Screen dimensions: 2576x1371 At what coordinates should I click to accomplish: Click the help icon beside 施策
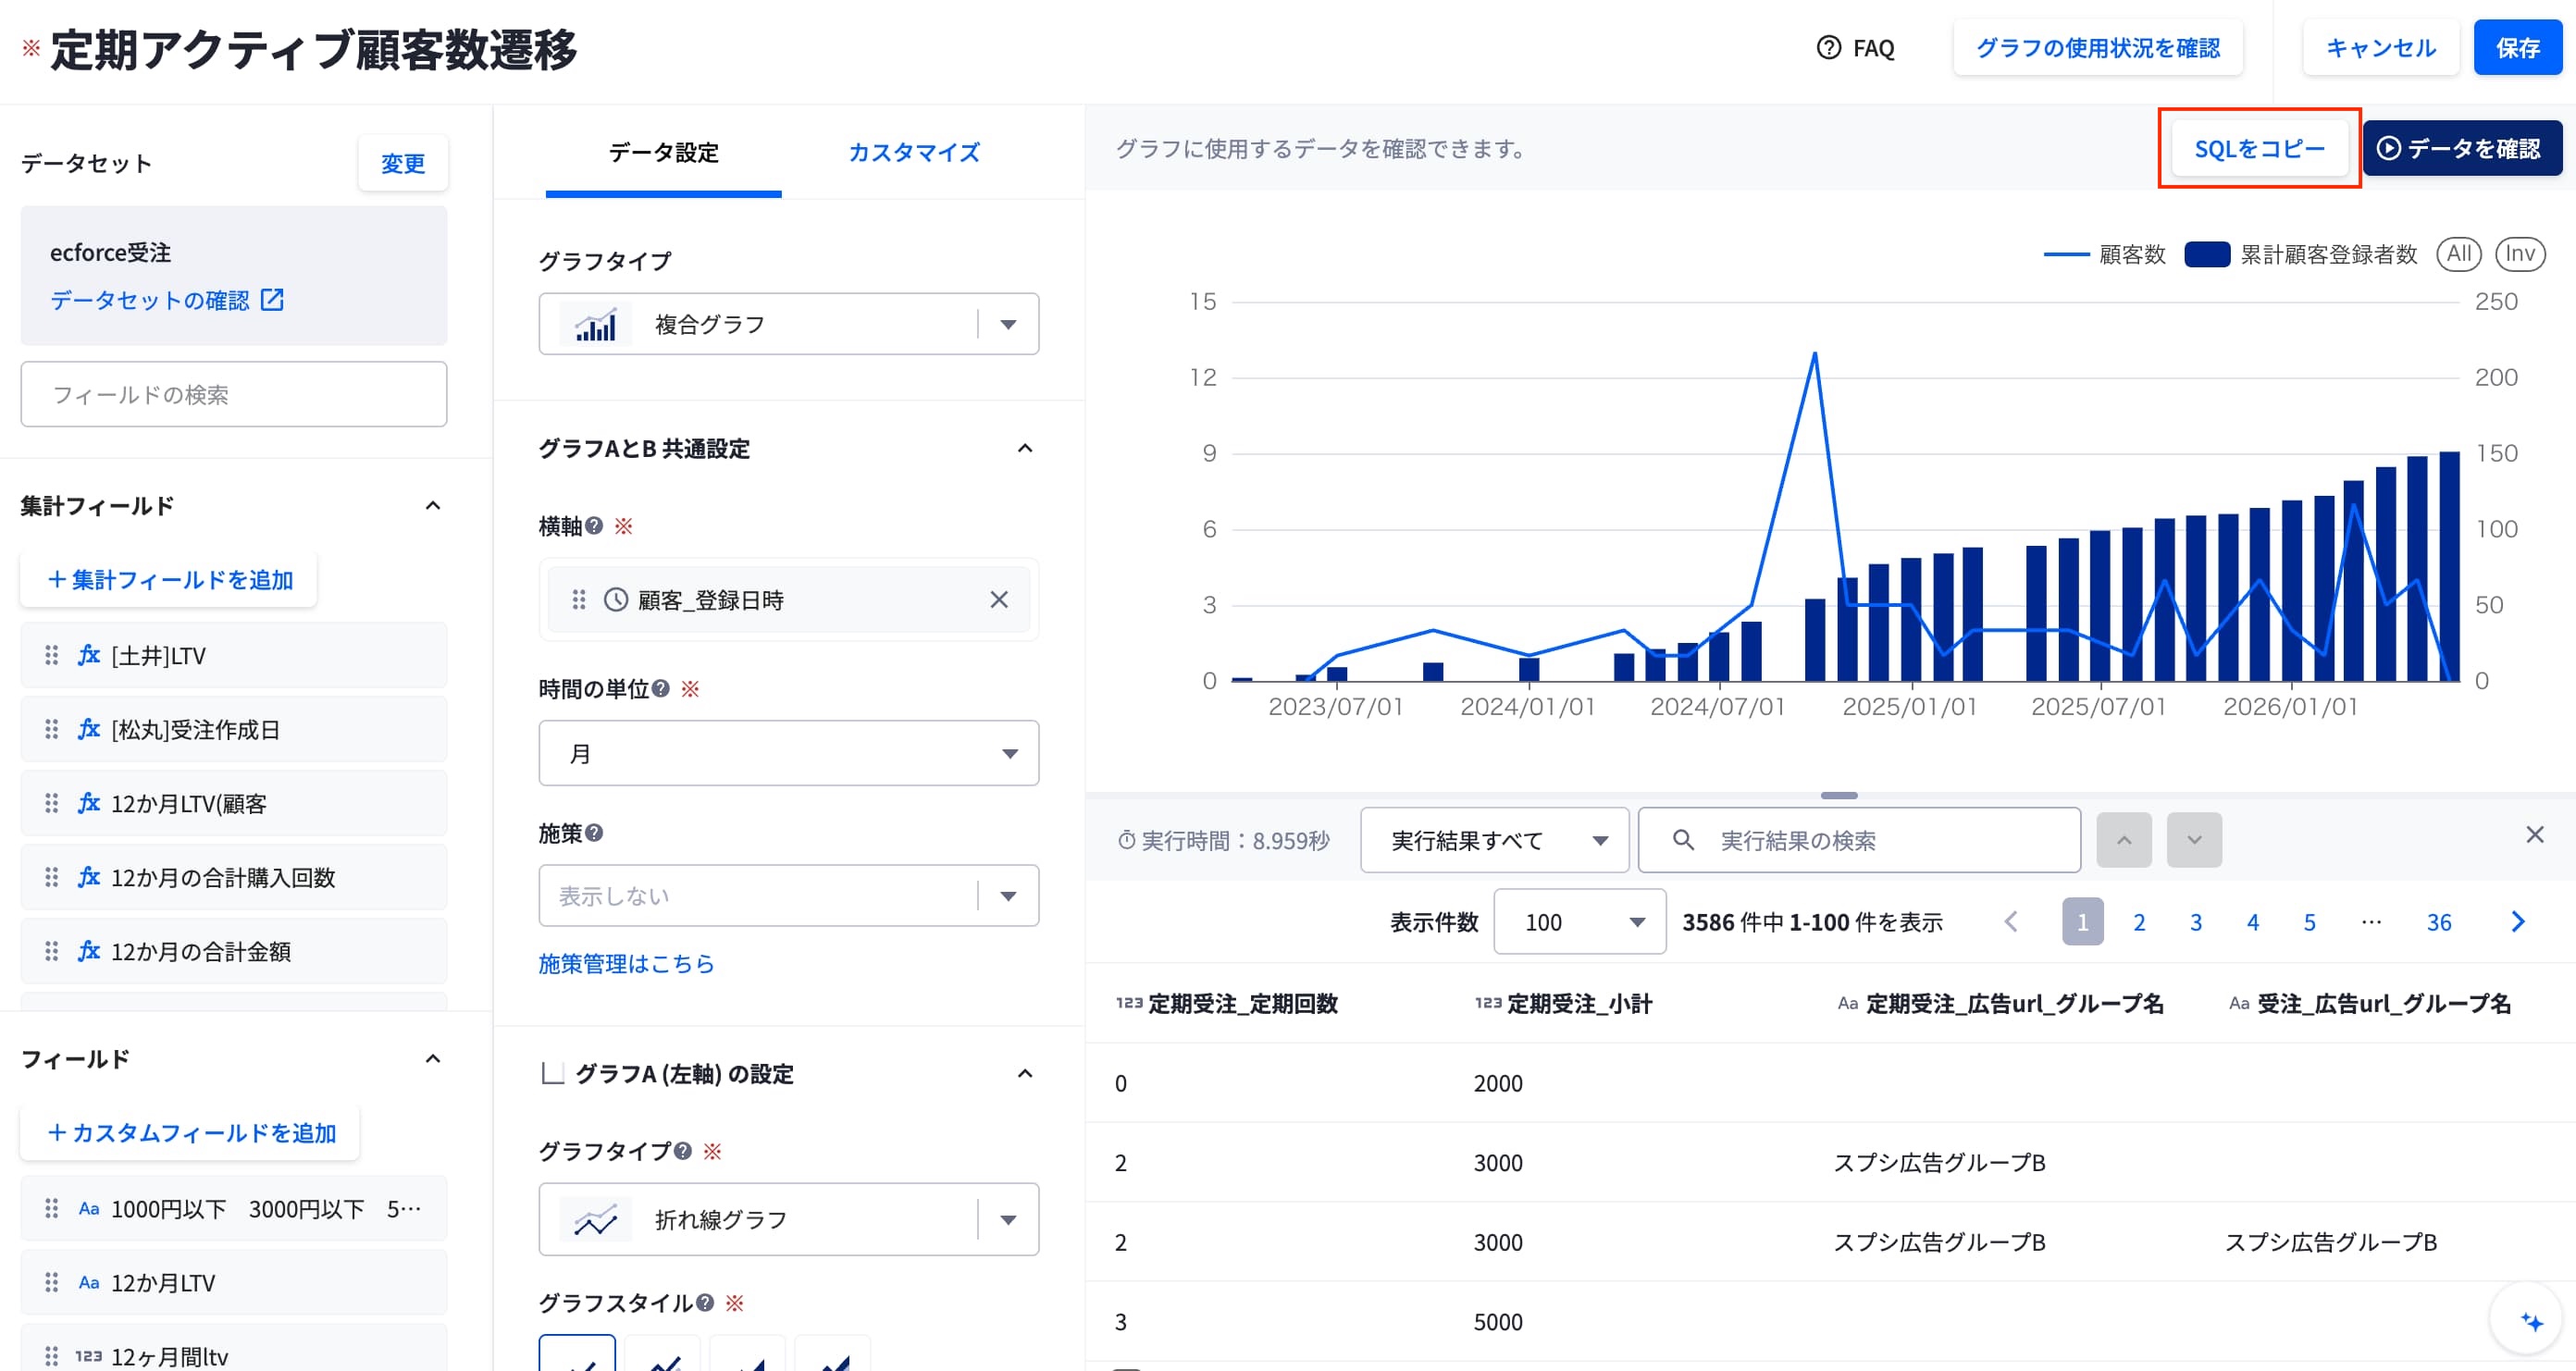(594, 832)
